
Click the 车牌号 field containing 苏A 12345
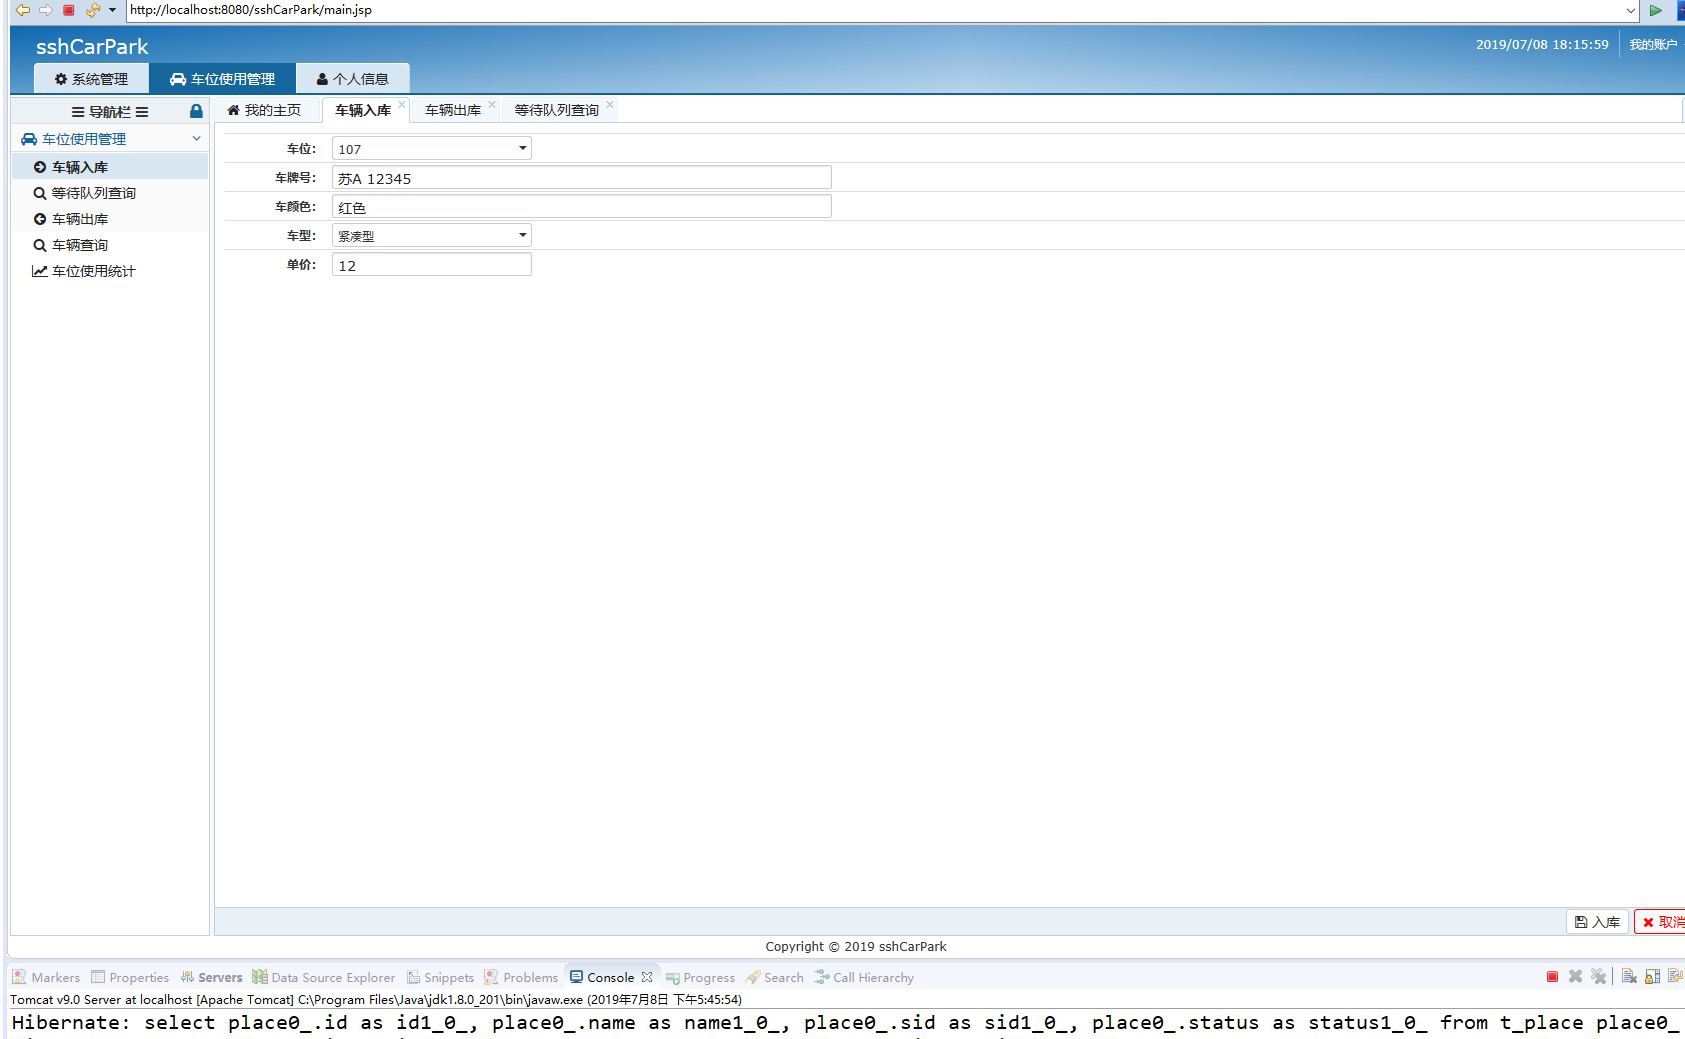pyautogui.click(x=581, y=178)
